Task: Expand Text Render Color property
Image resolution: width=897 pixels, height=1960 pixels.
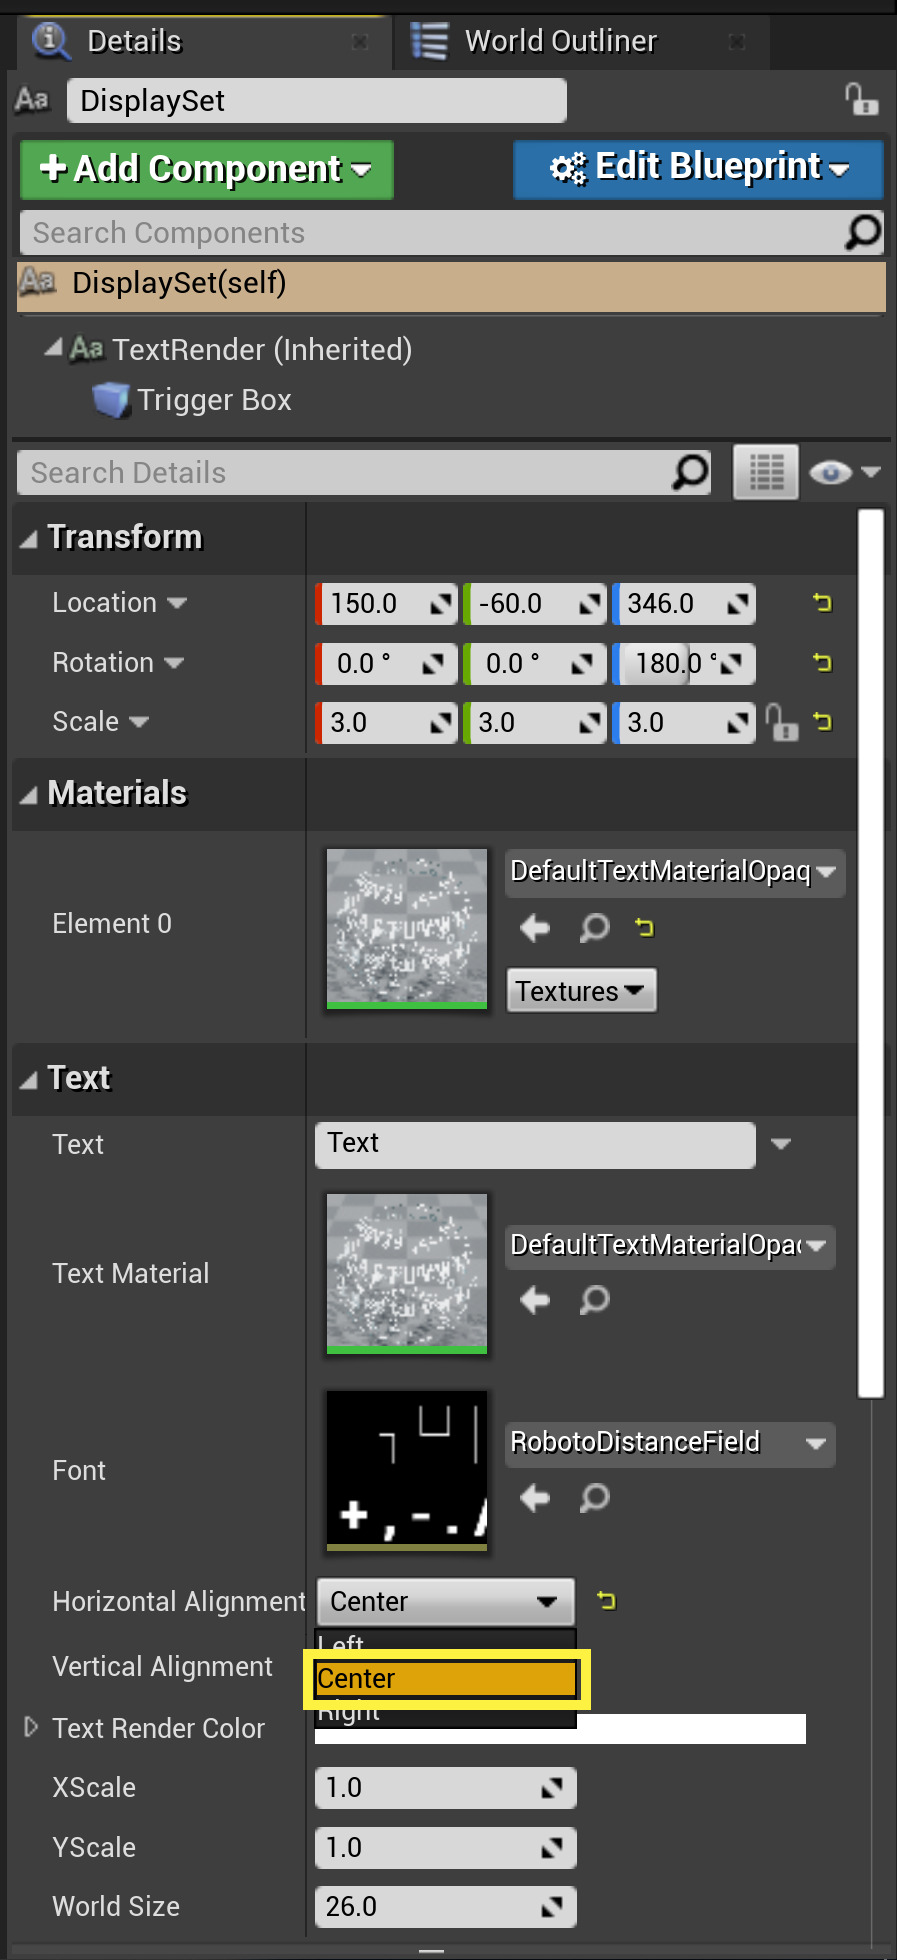Action: pos(31,1727)
